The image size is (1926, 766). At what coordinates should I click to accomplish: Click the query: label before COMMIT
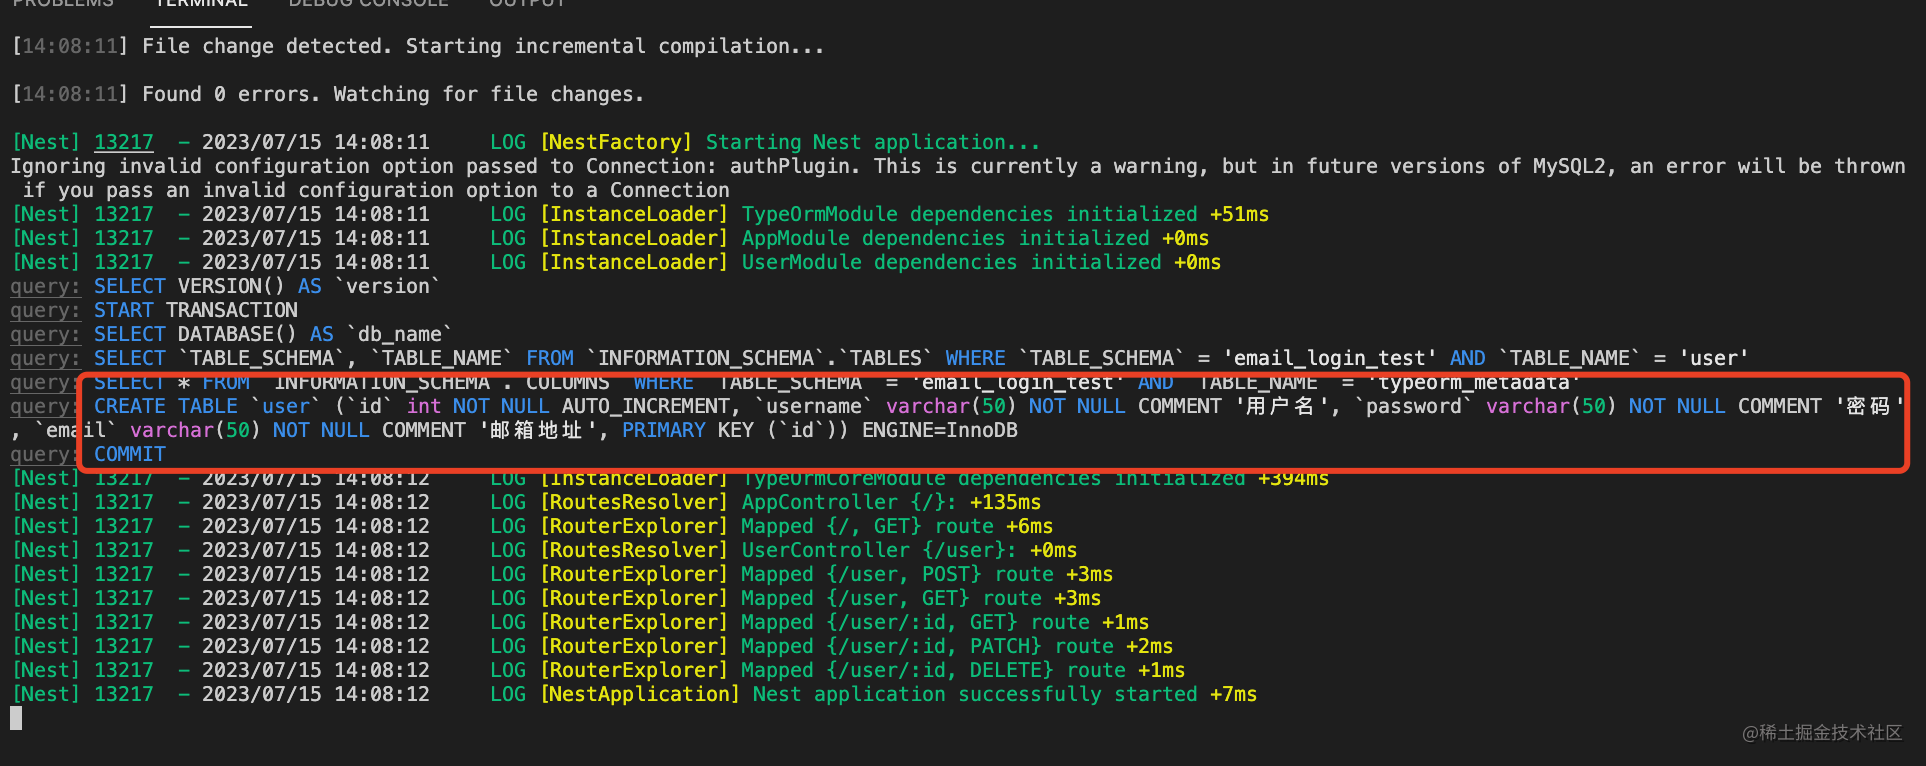click(45, 455)
